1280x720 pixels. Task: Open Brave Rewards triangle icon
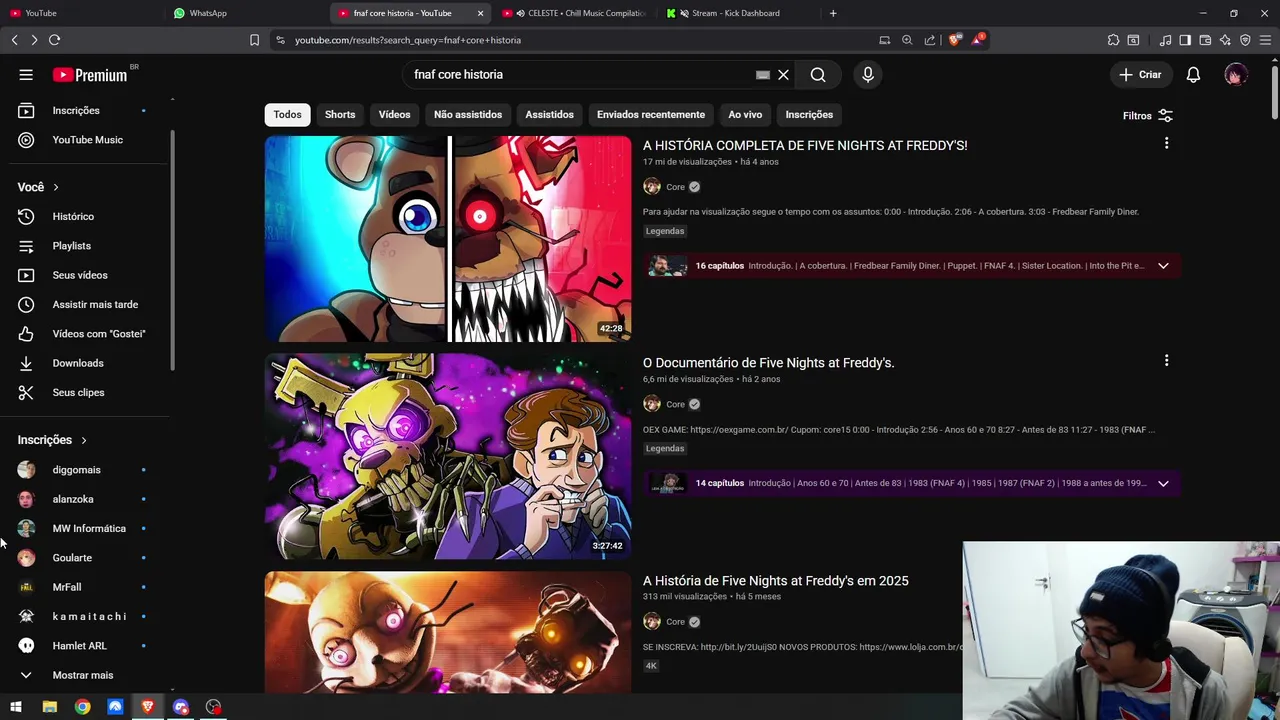click(x=977, y=40)
